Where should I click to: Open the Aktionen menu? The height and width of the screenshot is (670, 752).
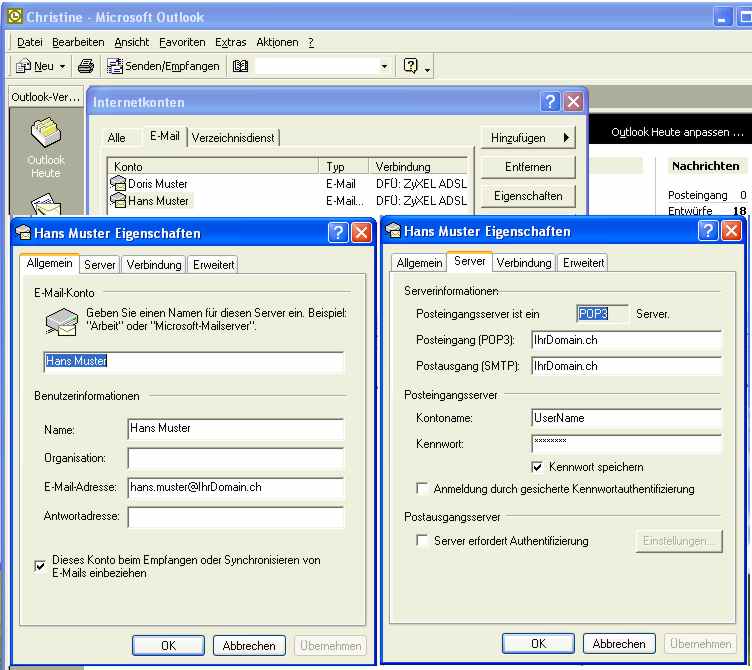pos(277,42)
